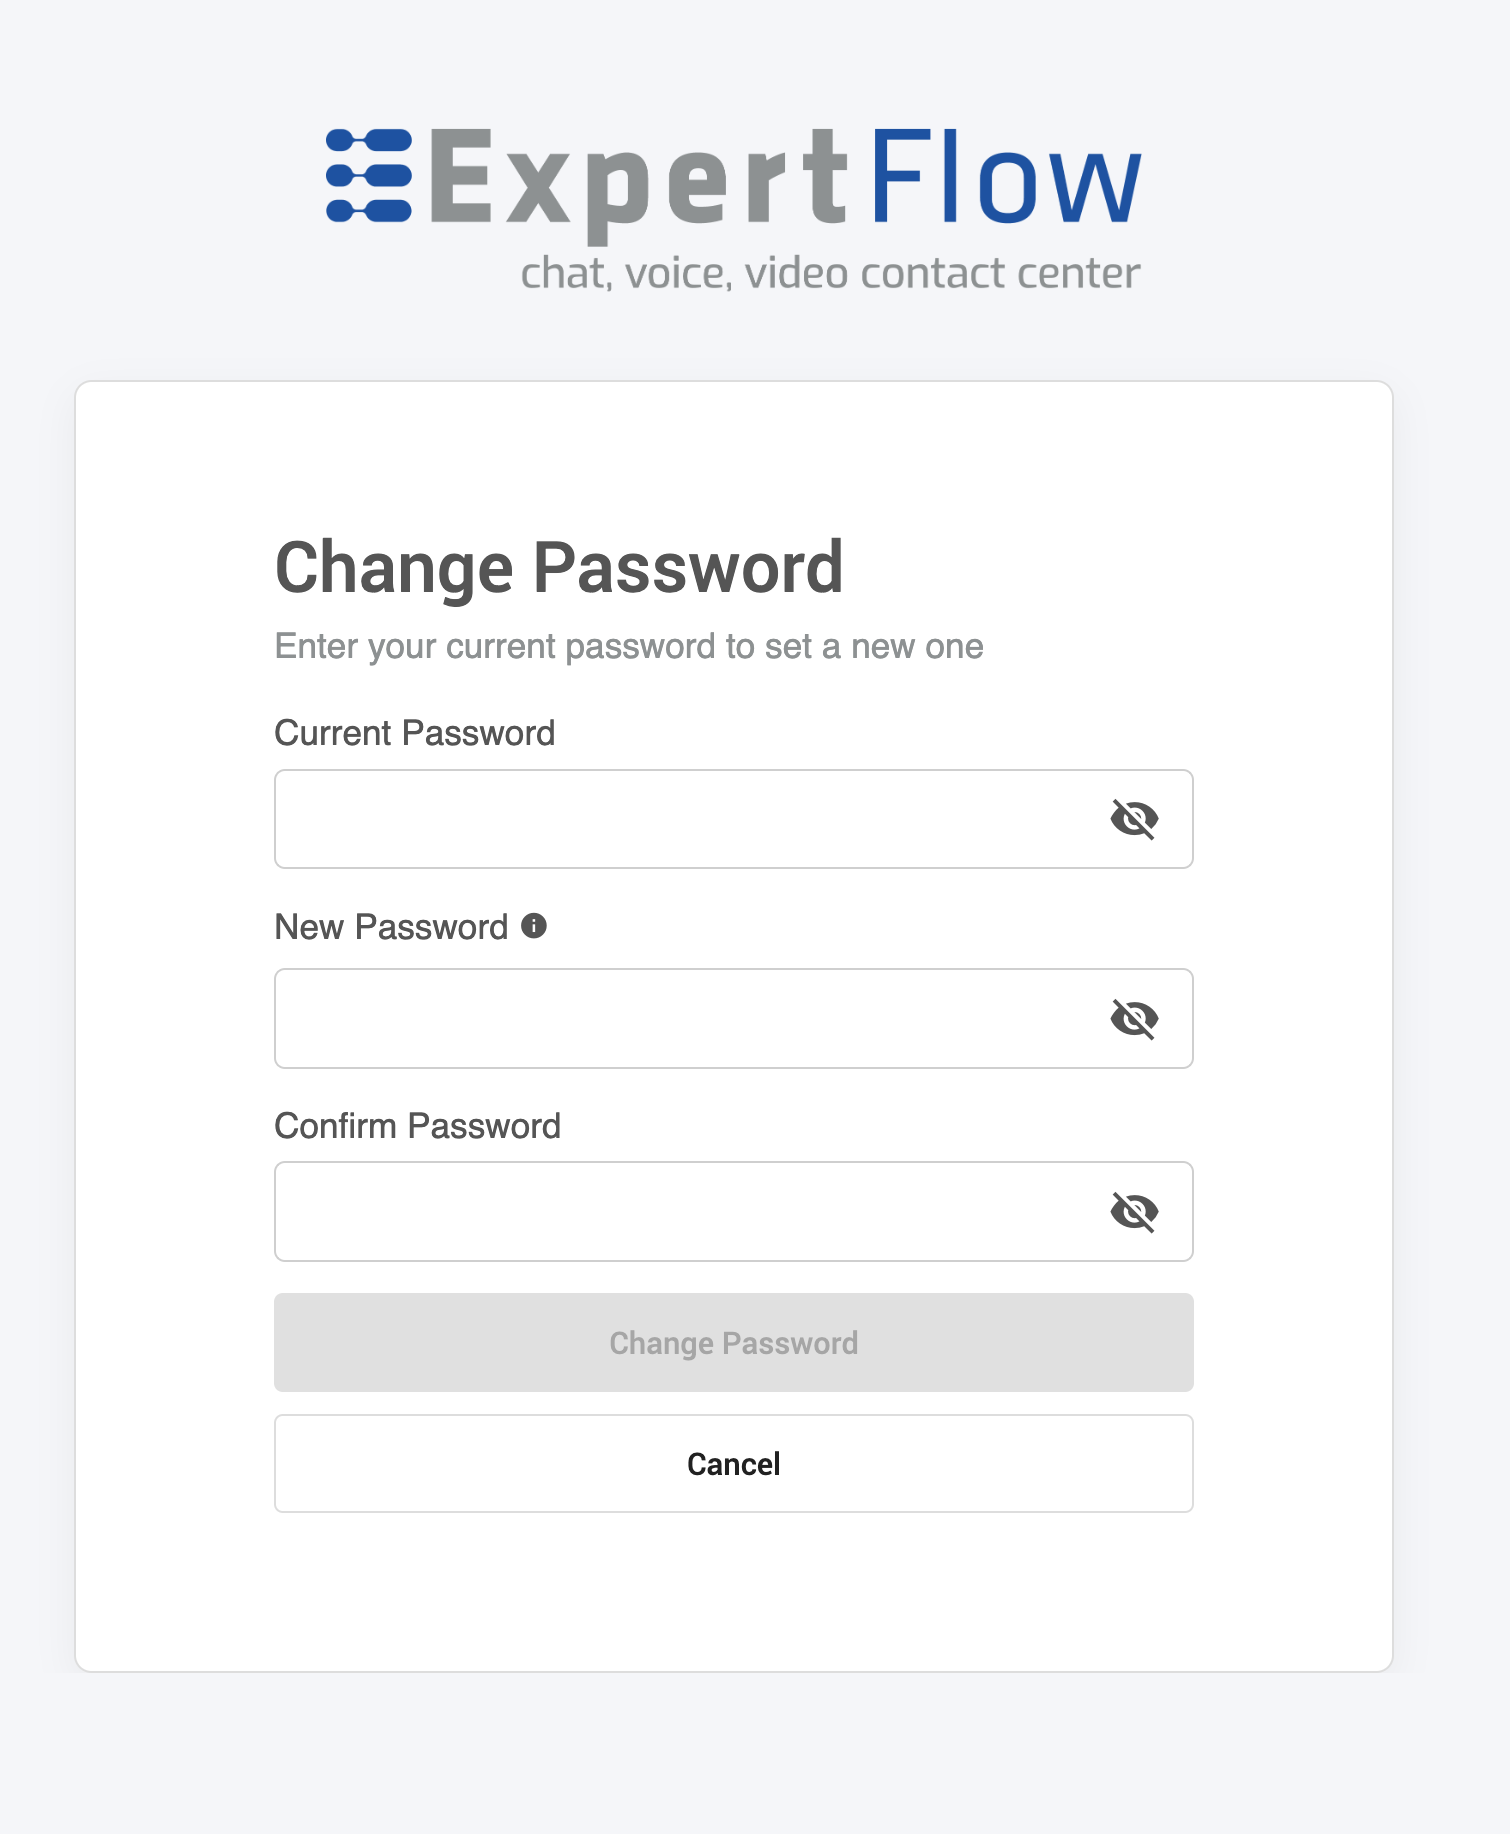Select the Current Password label
This screenshot has height=1834, width=1510.
click(416, 732)
